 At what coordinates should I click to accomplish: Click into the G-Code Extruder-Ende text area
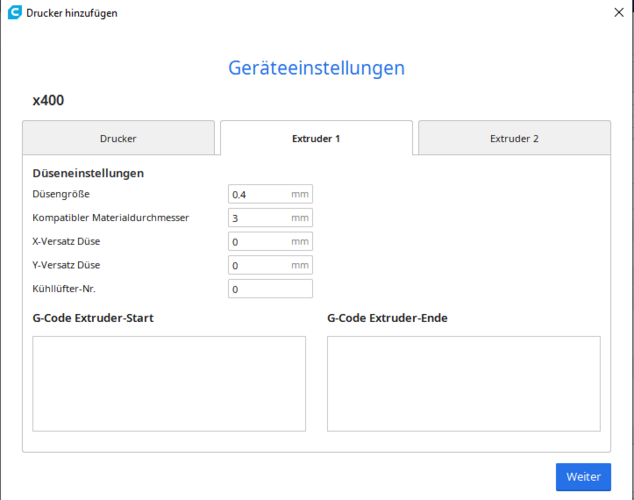coord(463,383)
